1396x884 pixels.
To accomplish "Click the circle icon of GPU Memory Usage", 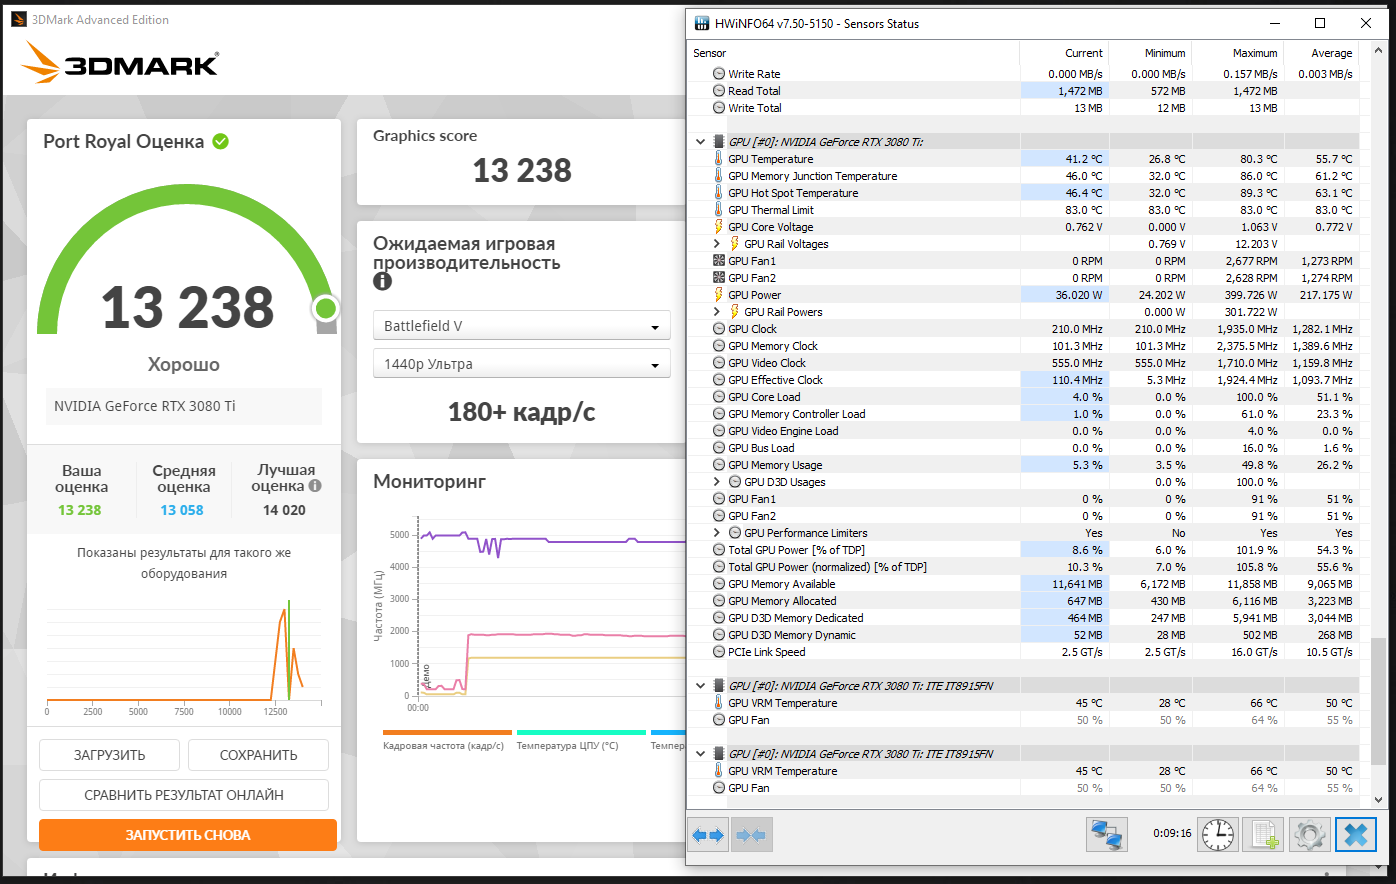I will pos(718,465).
